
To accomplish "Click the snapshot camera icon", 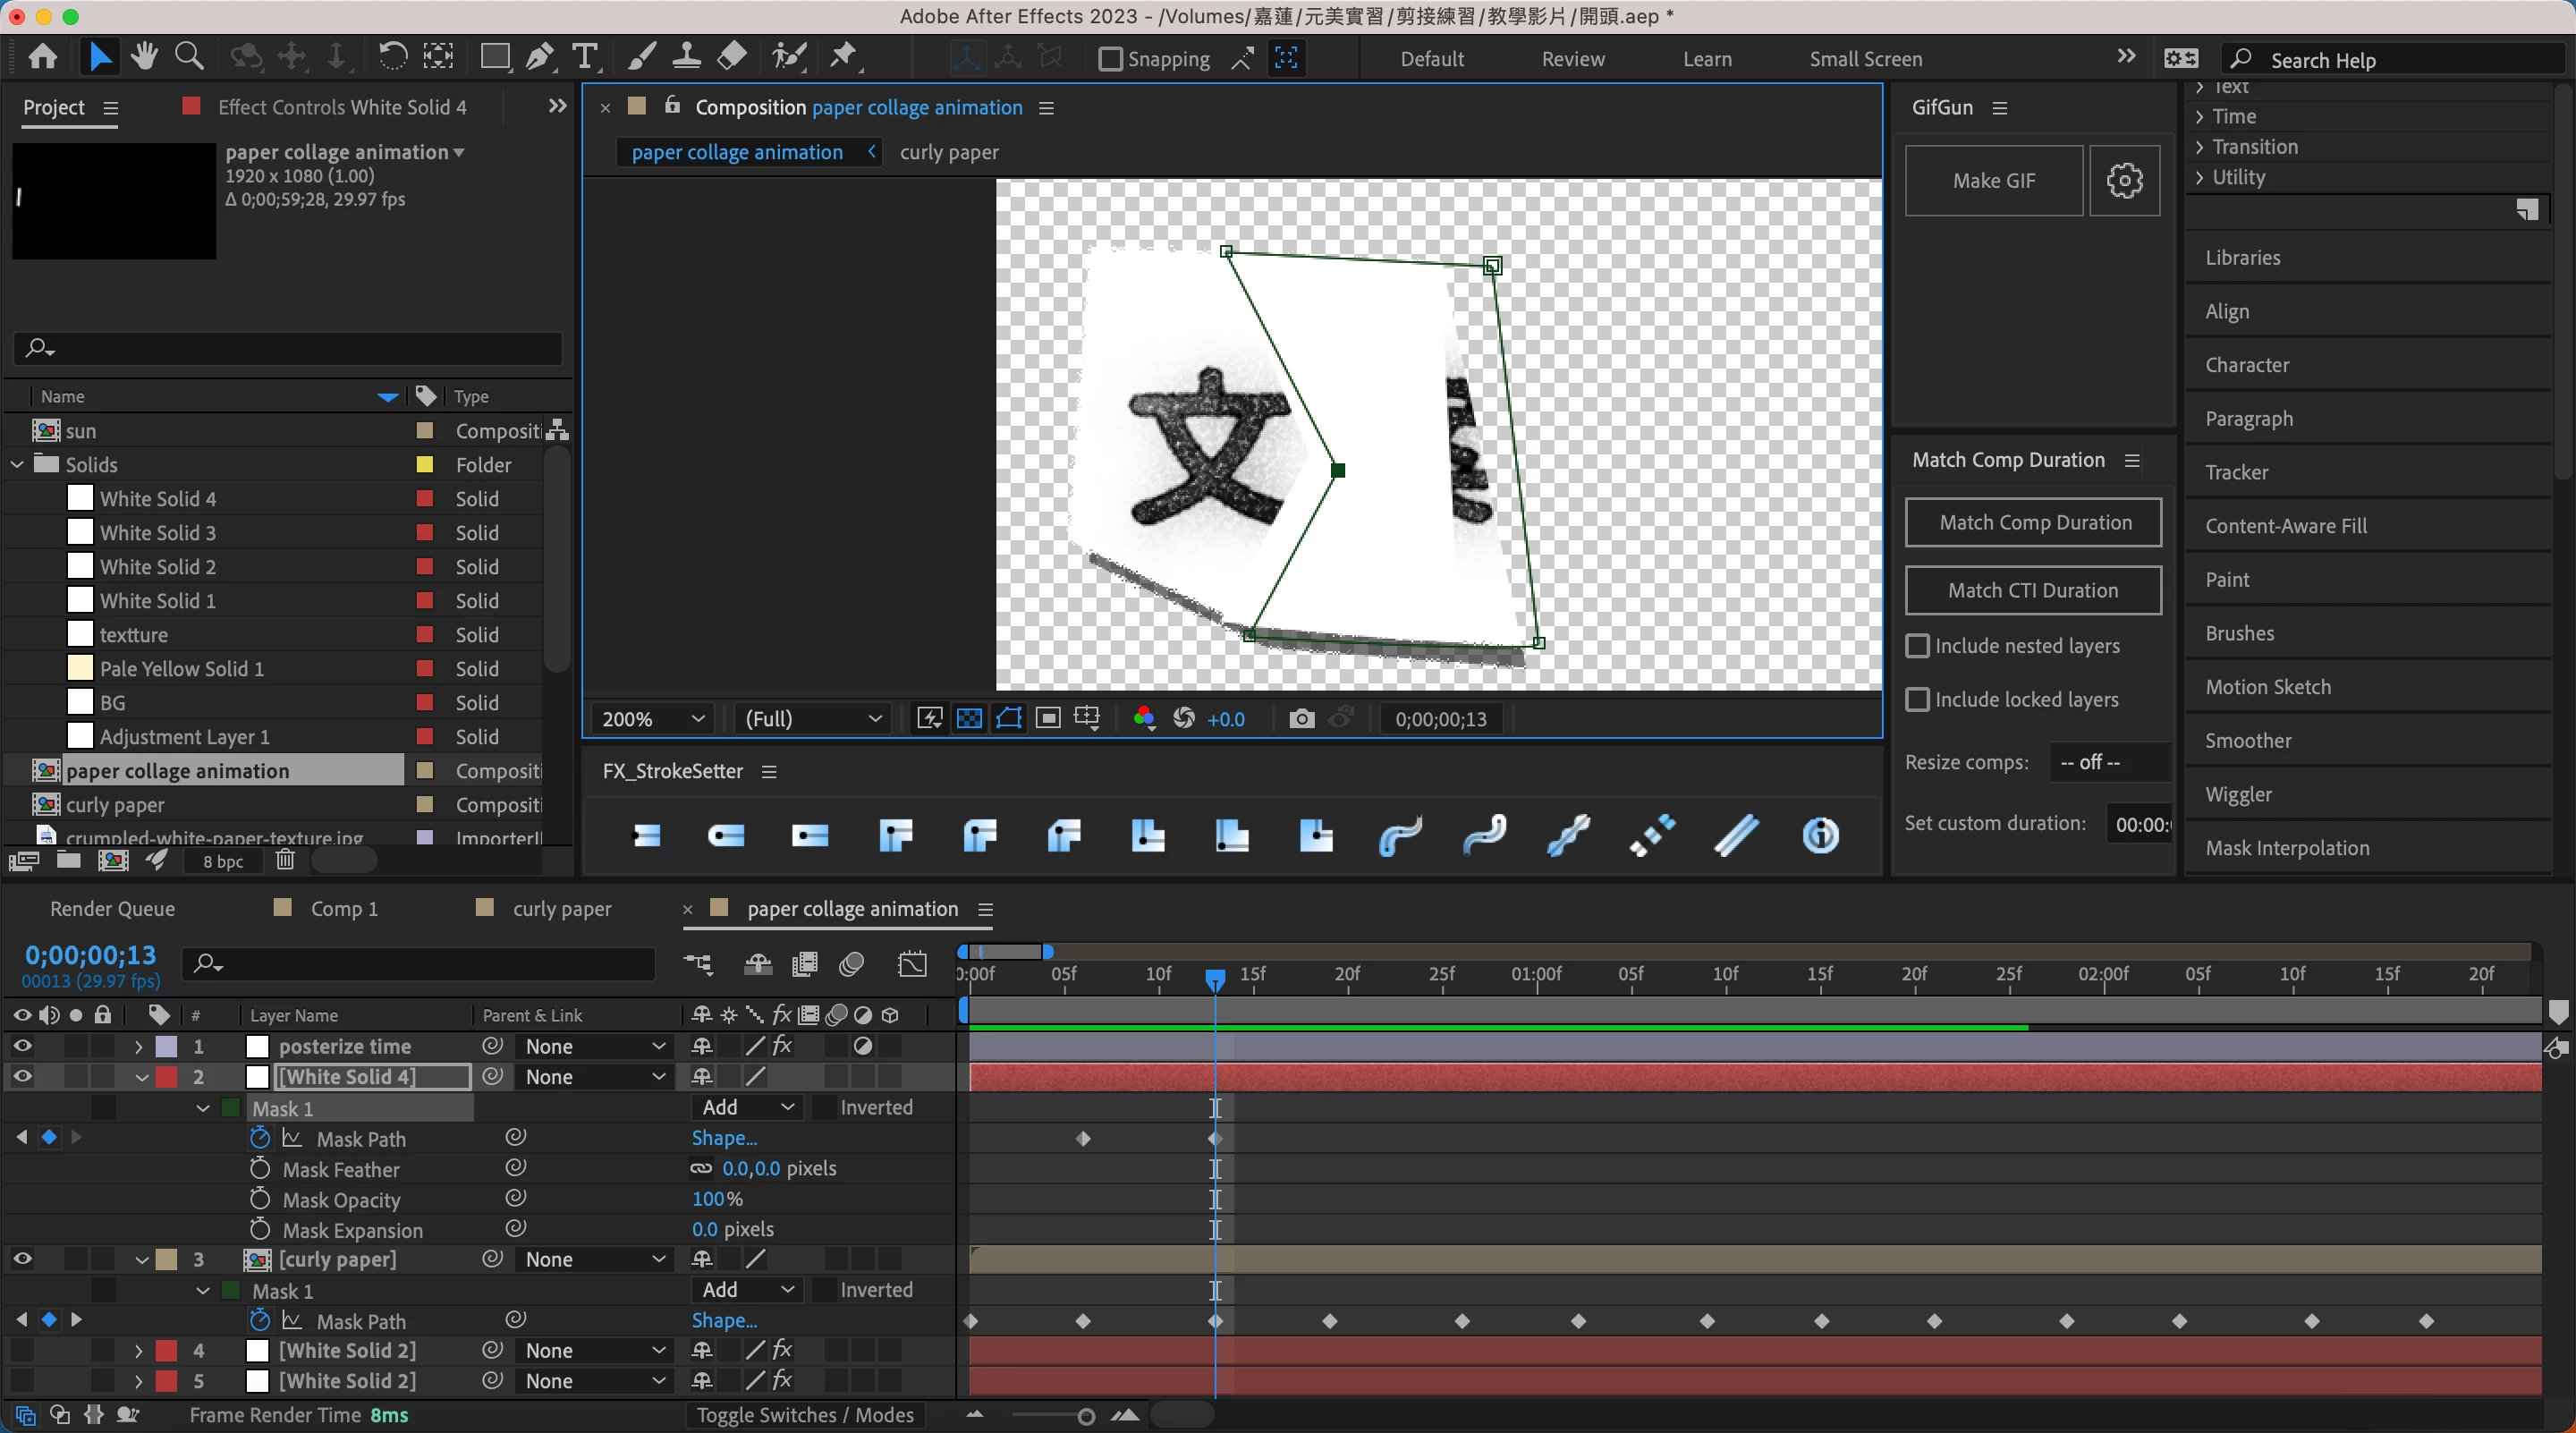I will [1301, 719].
